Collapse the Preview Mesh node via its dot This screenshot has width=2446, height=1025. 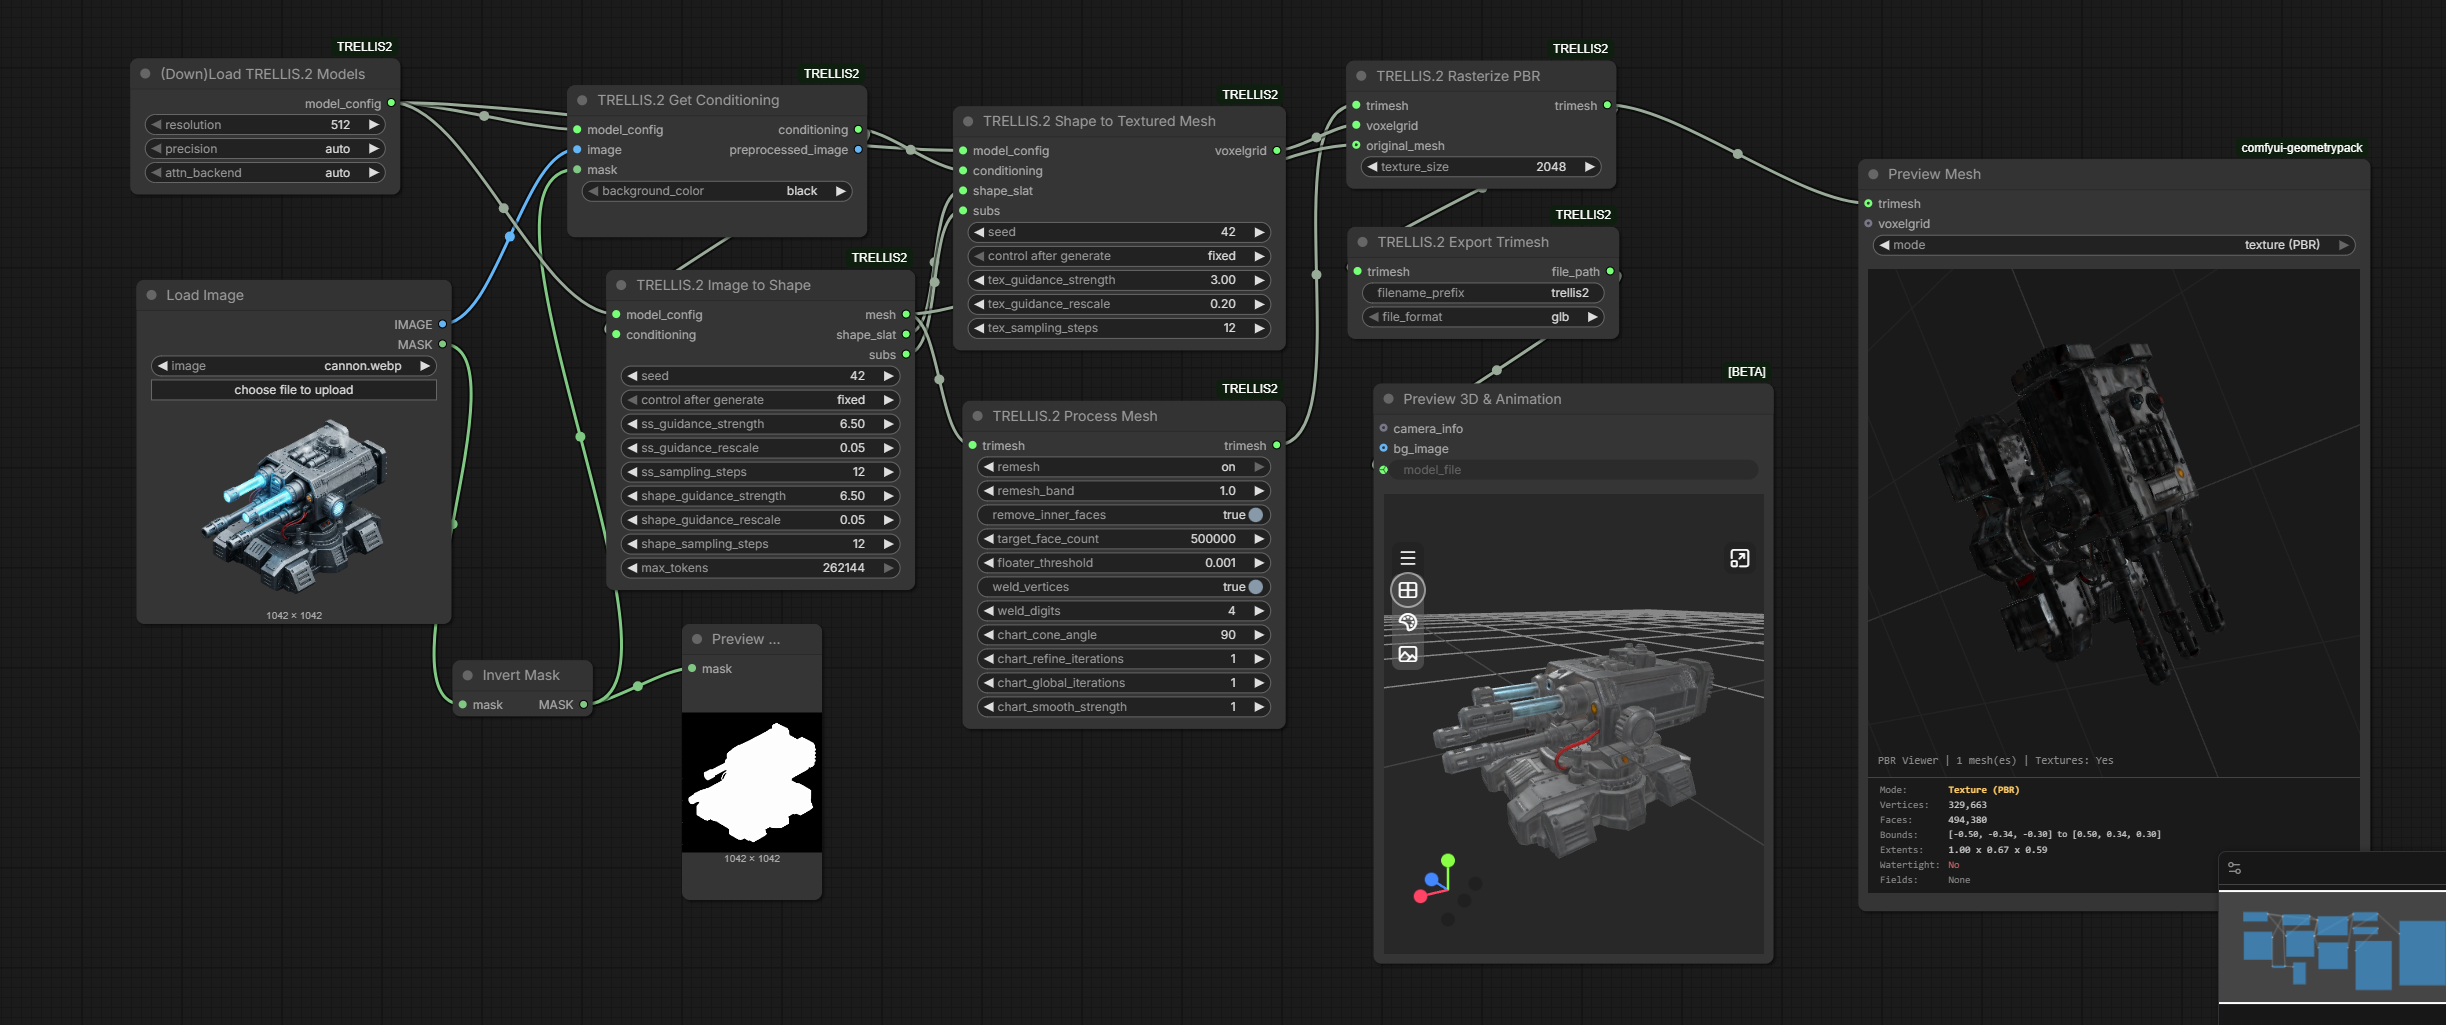(x=1874, y=174)
